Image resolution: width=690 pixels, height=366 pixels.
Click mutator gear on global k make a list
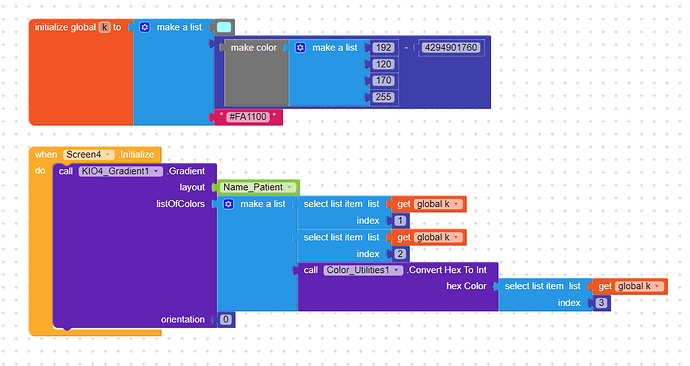pos(144,27)
